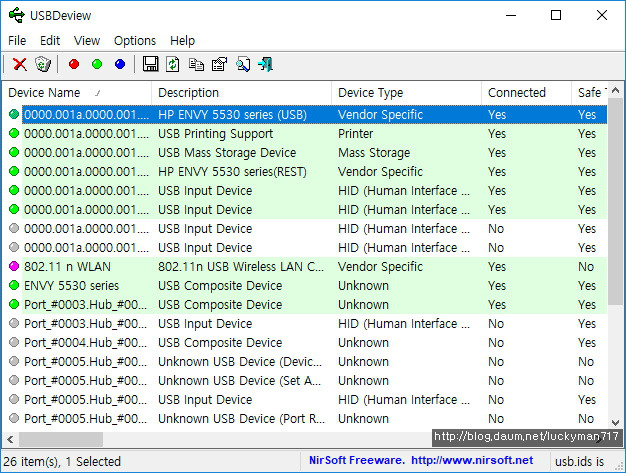This screenshot has width=626, height=473.
Task: Click the 26 item(s), 1 Selected status text
Action: [x=62, y=461]
